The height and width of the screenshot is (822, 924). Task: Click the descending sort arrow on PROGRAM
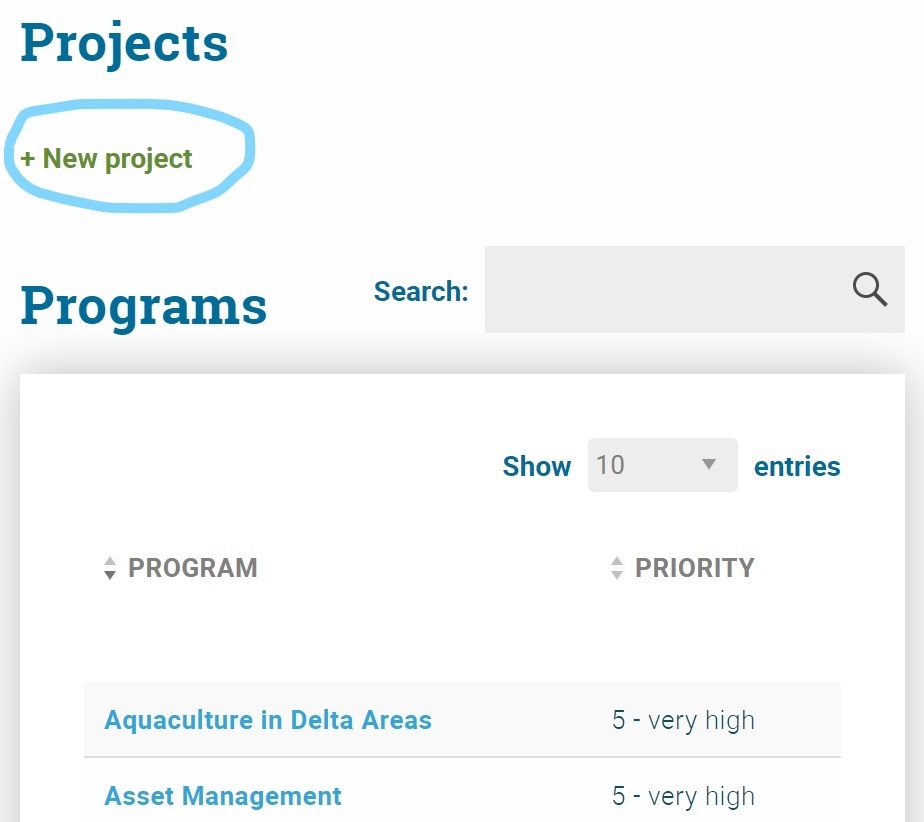[x=110, y=573]
